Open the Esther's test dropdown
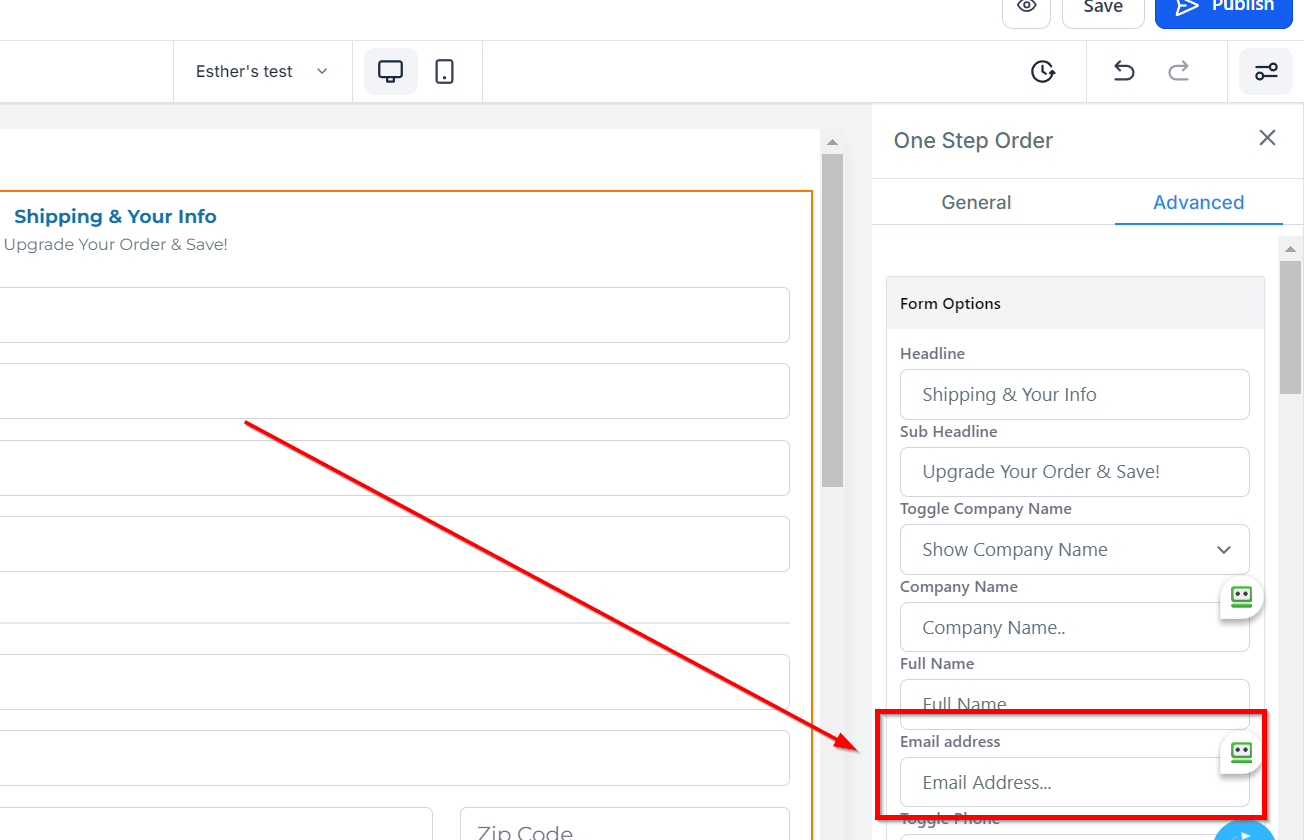 point(262,71)
